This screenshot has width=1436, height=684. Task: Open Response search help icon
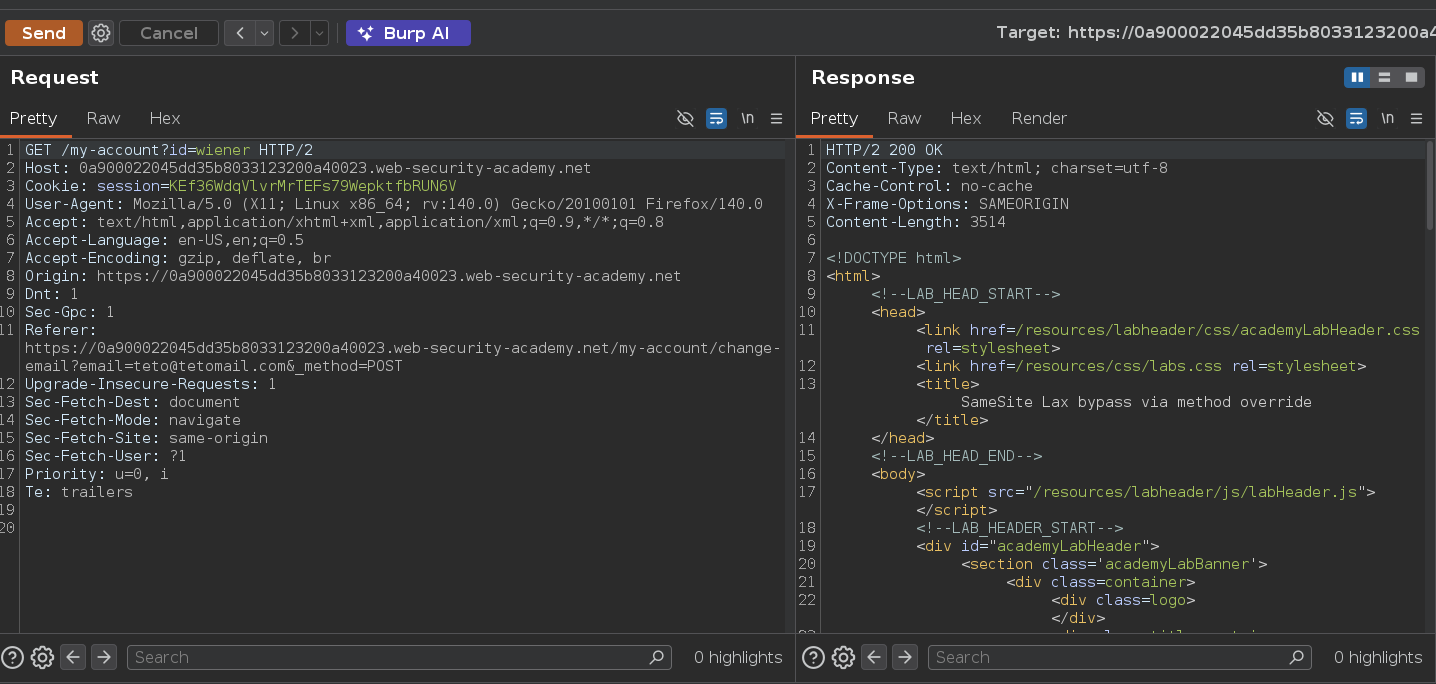[x=812, y=657]
